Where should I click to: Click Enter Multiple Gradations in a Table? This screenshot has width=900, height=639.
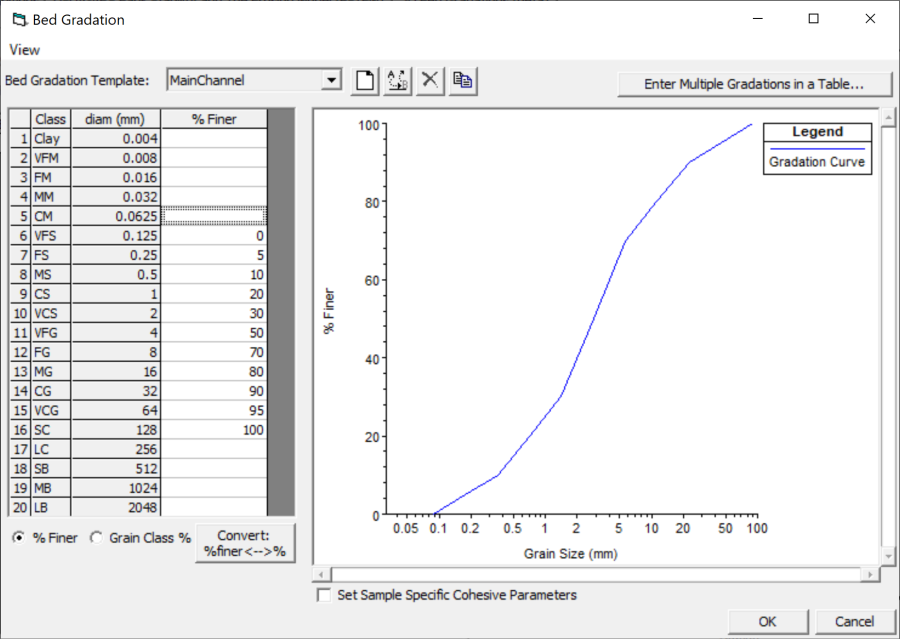point(754,84)
